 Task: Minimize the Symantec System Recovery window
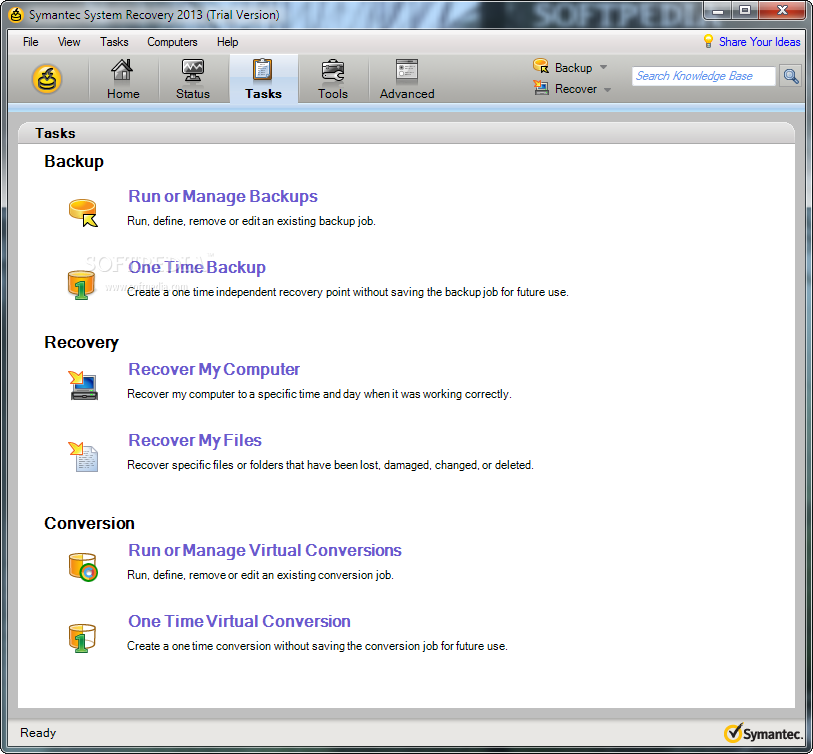click(718, 10)
